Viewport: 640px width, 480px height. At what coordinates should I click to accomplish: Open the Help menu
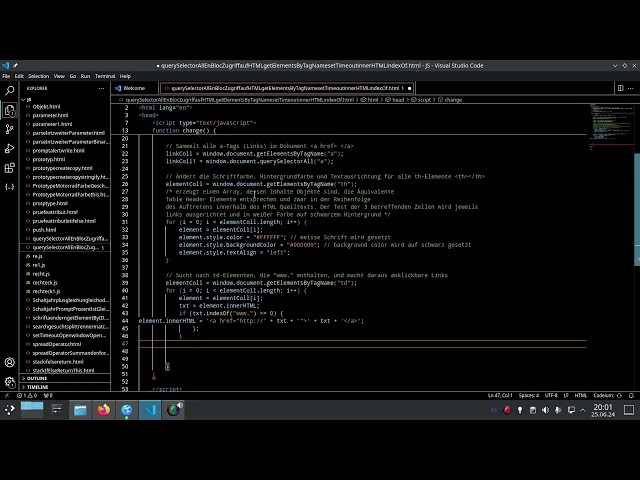pos(125,76)
